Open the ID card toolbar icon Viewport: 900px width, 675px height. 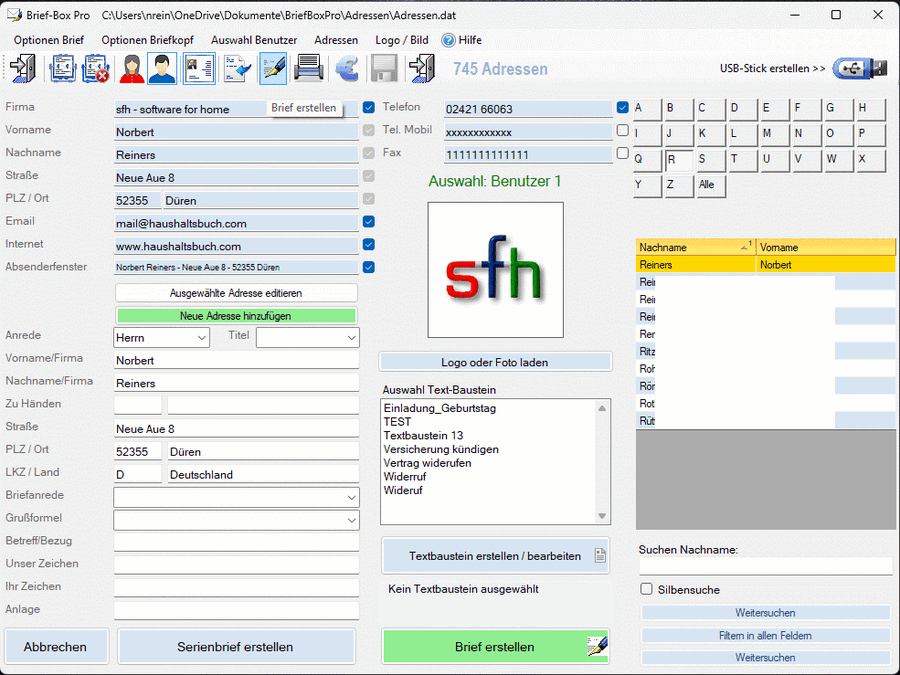[x=199, y=68]
